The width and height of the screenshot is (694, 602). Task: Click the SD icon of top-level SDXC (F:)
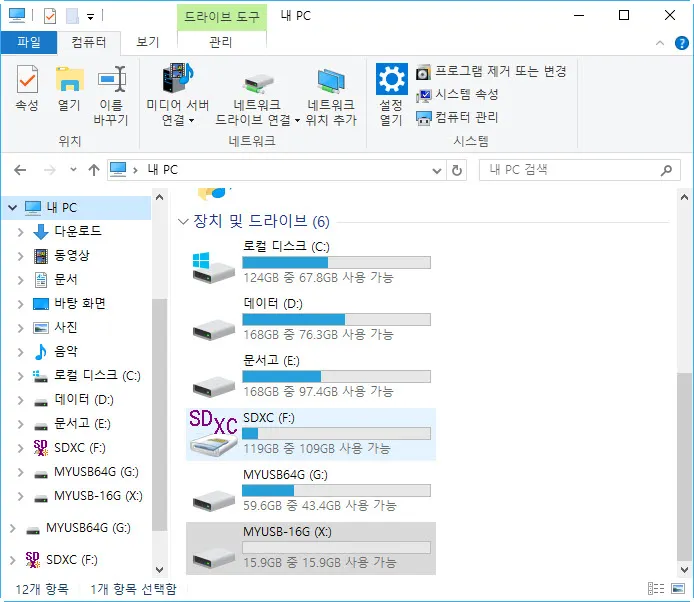tap(32, 560)
